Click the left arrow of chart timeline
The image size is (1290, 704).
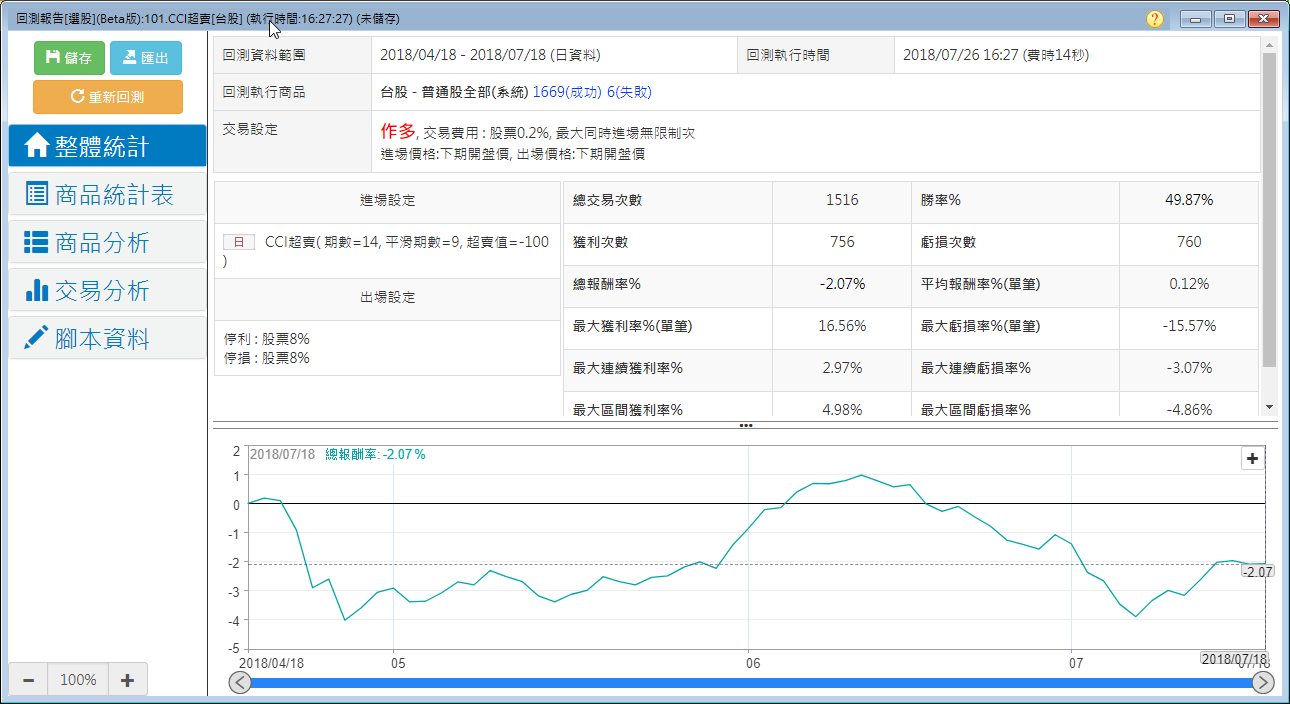click(240, 683)
